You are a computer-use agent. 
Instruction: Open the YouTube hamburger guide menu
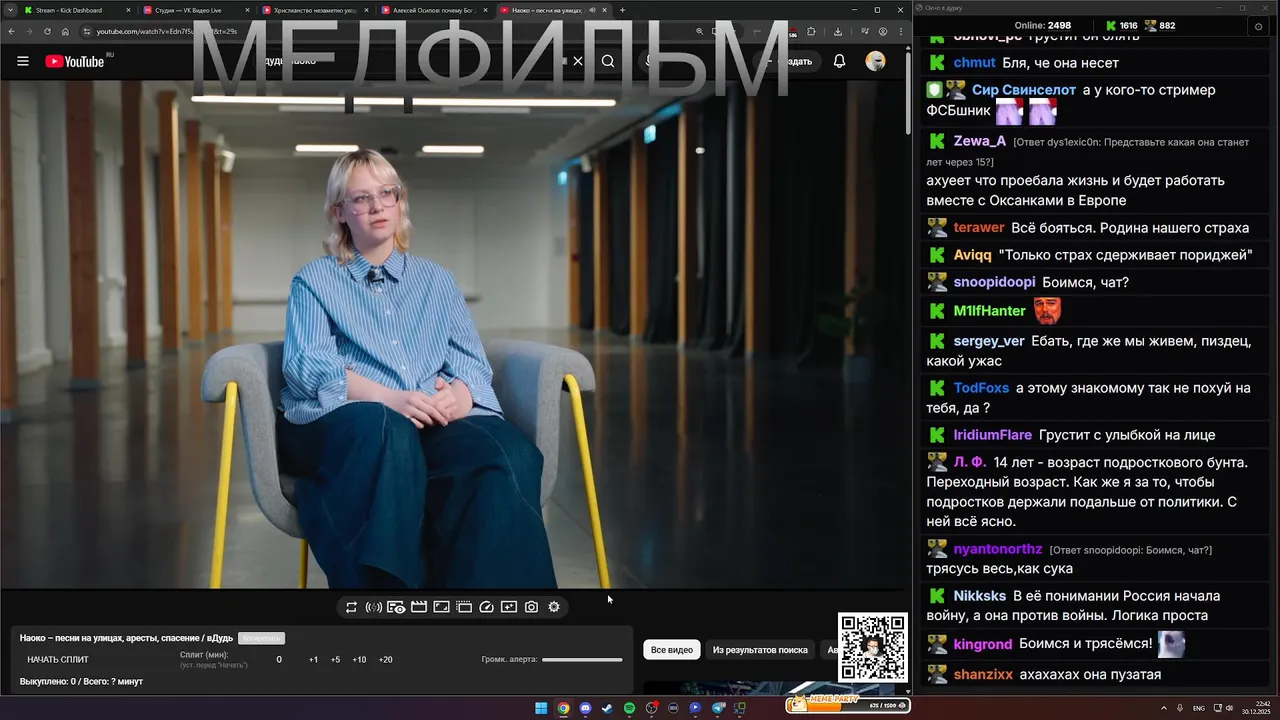point(23,61)
